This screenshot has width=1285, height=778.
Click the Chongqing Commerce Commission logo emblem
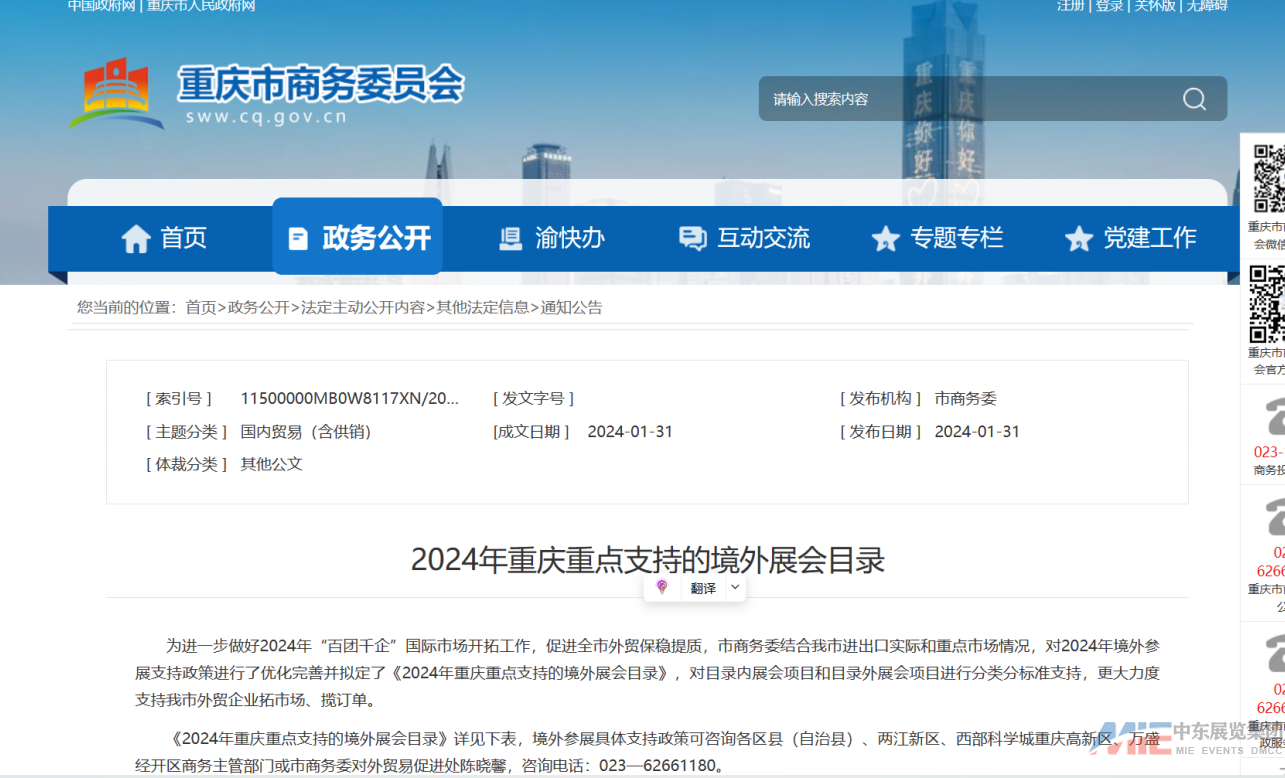point(115,94)
